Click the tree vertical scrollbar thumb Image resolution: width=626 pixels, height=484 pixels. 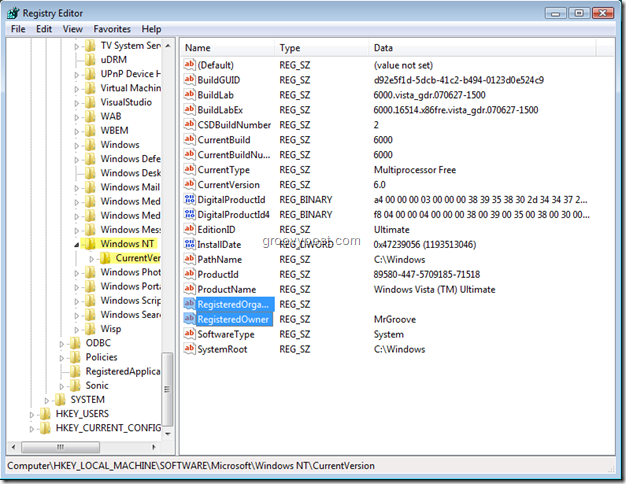168,389
